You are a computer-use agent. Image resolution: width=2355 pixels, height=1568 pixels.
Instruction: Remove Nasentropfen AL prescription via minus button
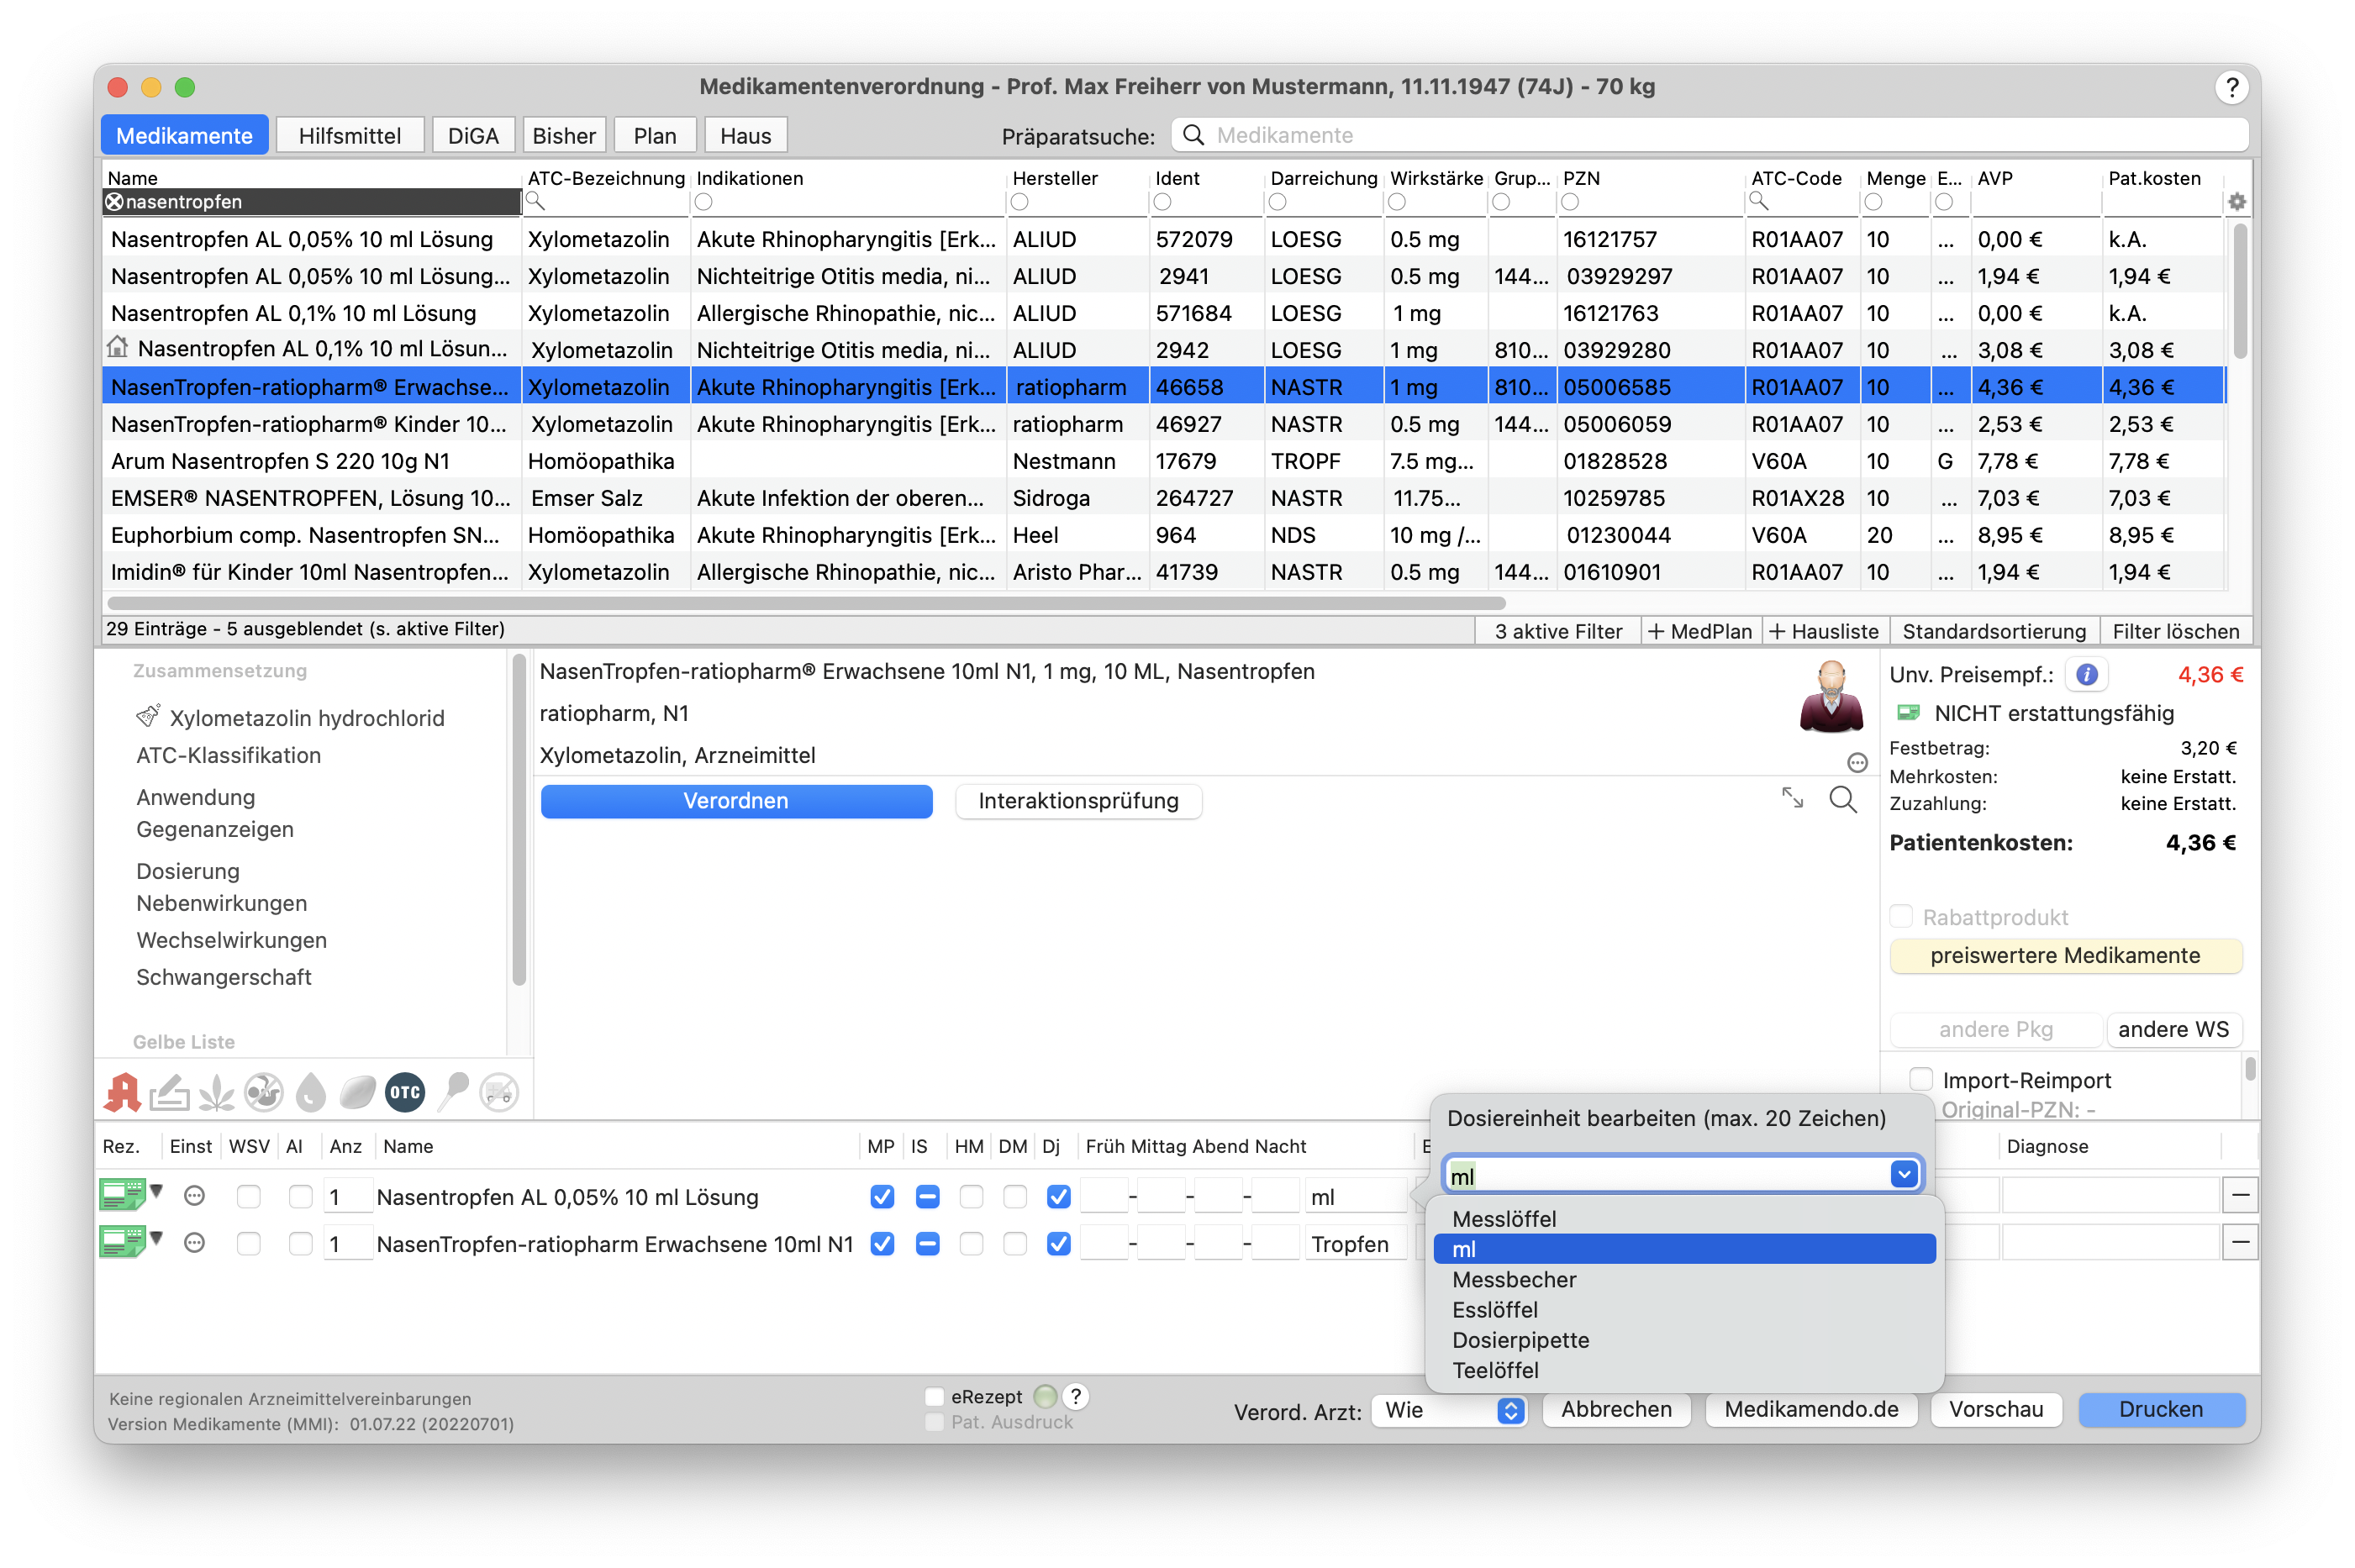tap(2239, 1195)
